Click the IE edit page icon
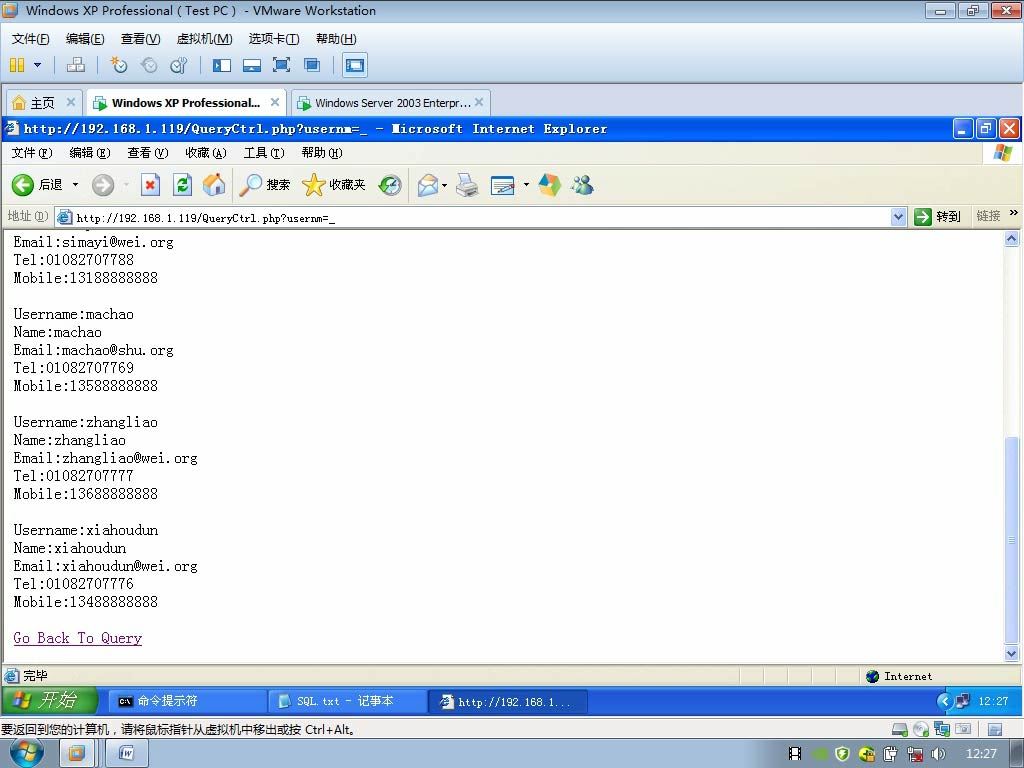 point(503,185)
